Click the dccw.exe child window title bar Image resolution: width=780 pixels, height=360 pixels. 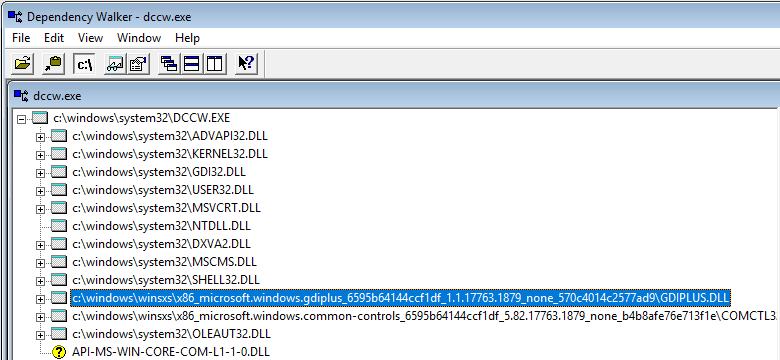395,95
